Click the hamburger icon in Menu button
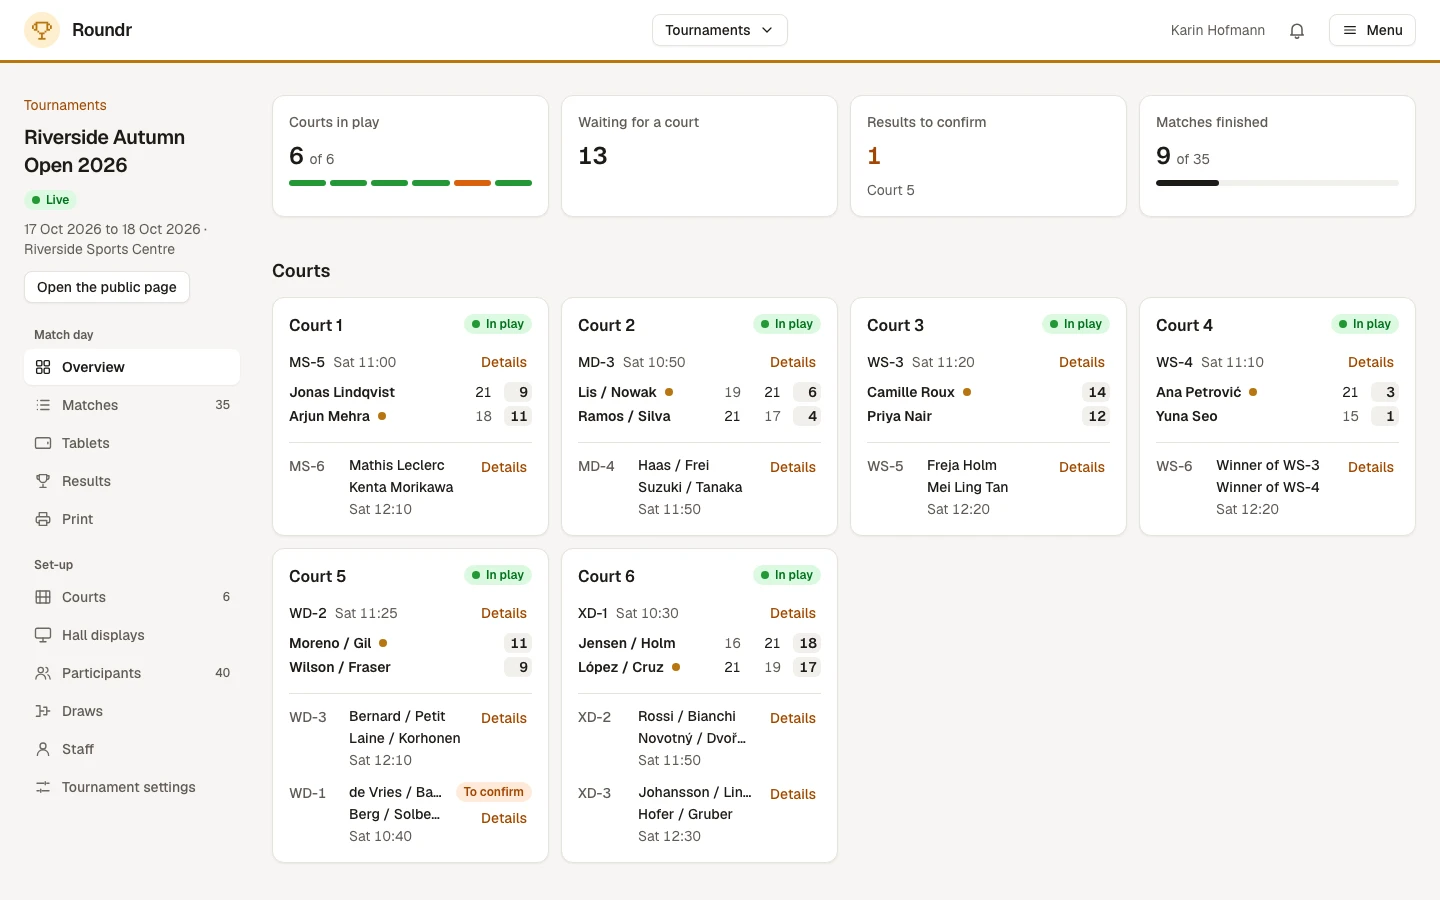The height and width of the screenshot is (900, 1440). pyautogui.click(x=1350, y=30)
